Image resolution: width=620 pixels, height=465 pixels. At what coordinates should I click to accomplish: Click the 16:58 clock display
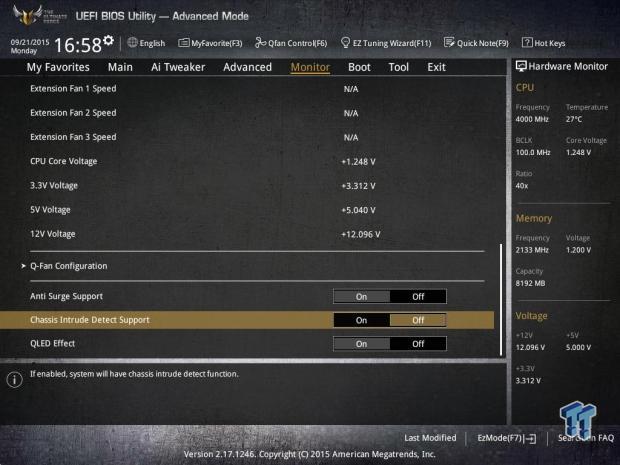[x=78, y=45]
